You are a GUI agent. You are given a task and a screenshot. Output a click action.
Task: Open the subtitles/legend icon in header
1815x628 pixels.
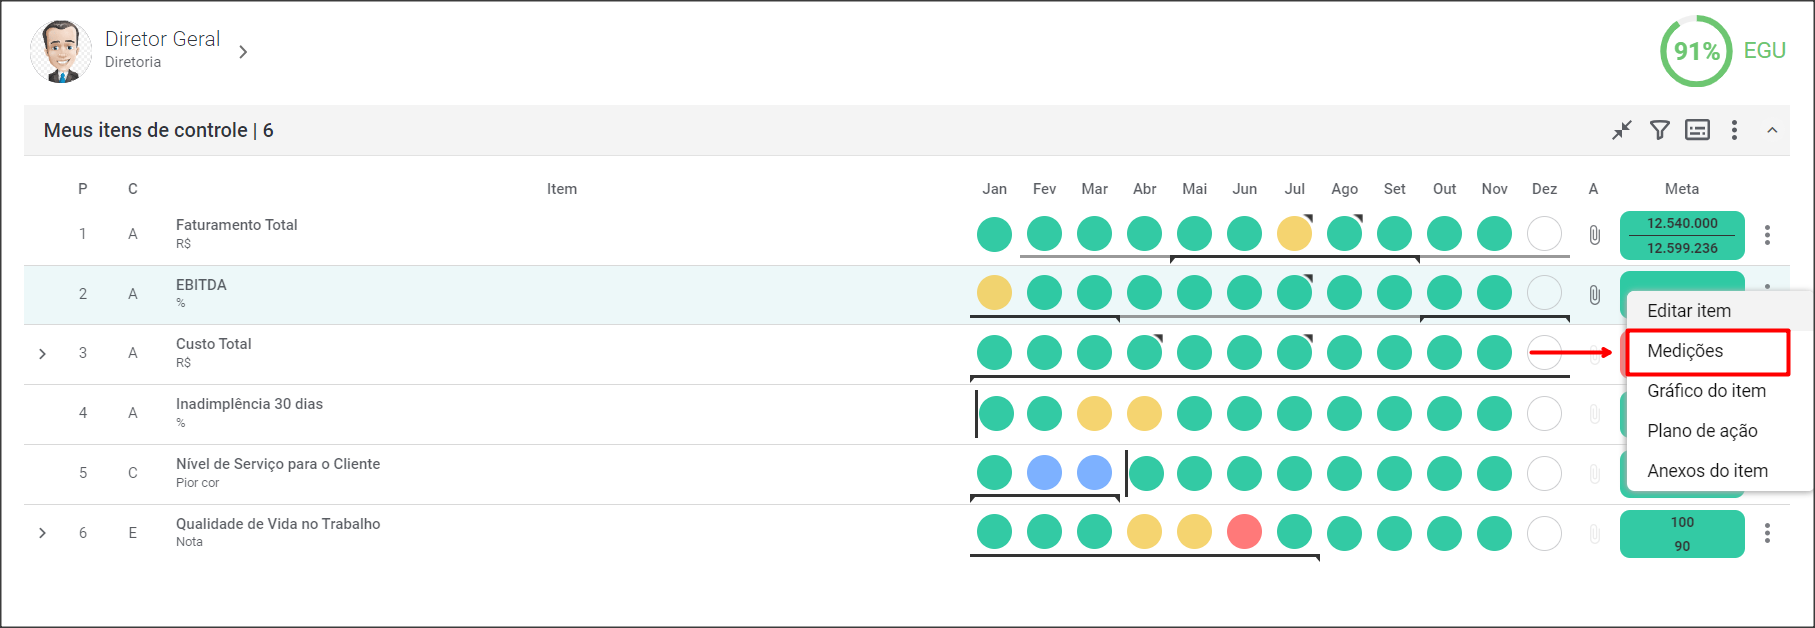point(1697,130)
